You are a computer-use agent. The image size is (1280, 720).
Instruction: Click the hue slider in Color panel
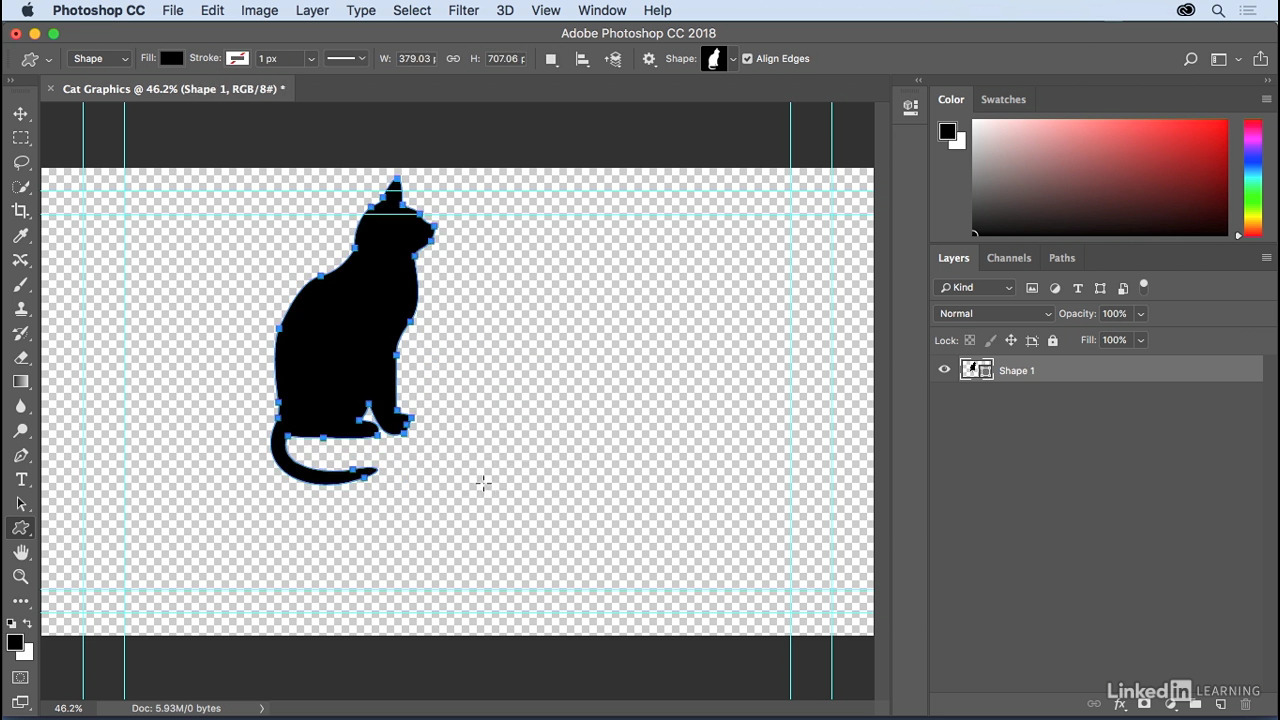coord(1252,178)
